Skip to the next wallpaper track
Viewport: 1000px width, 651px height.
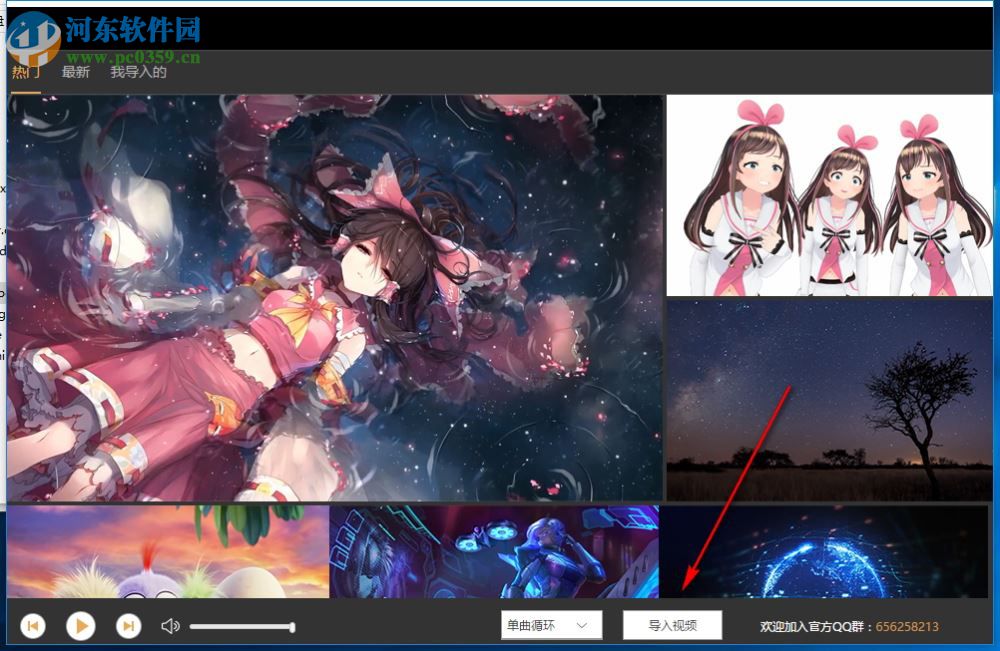(128, 626)
